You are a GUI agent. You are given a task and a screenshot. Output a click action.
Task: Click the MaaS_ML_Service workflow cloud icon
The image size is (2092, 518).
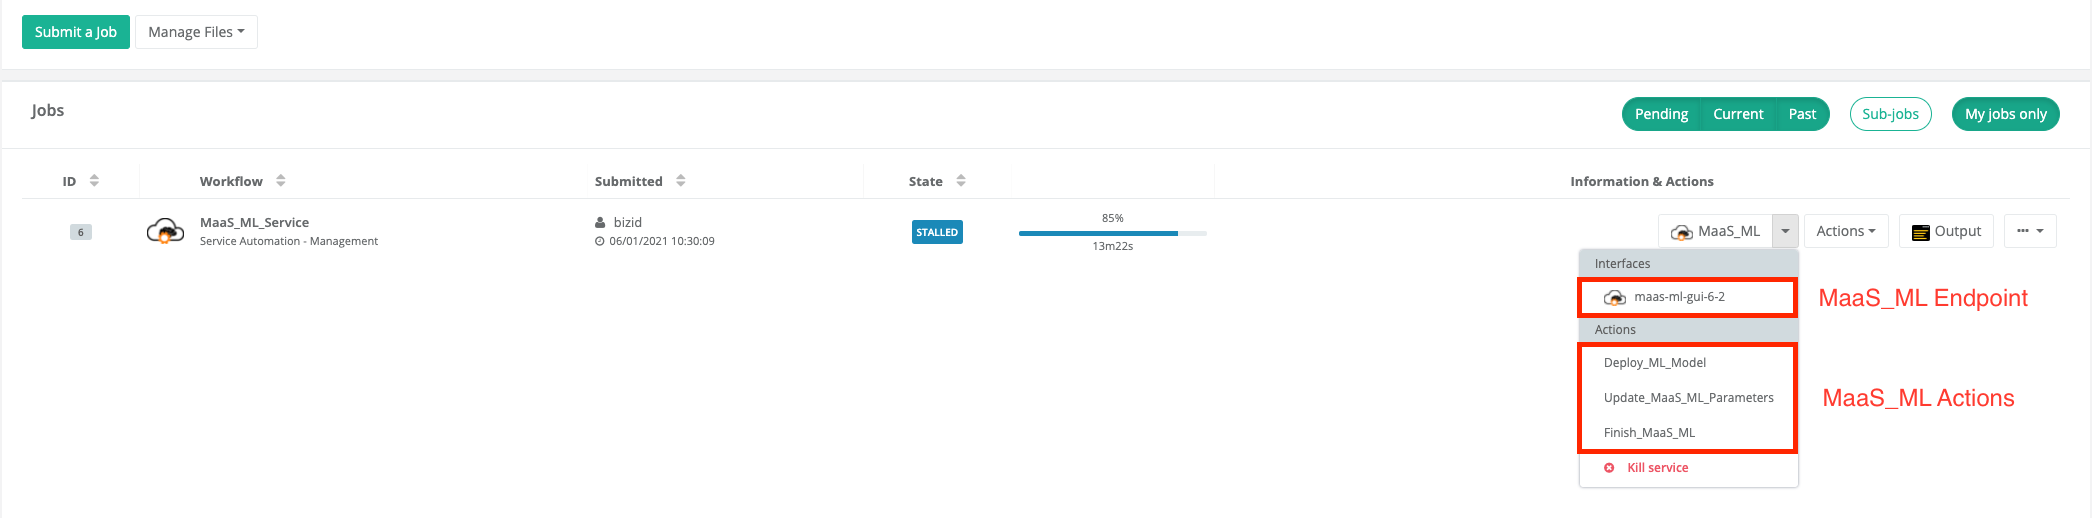(x=165, y=231)
